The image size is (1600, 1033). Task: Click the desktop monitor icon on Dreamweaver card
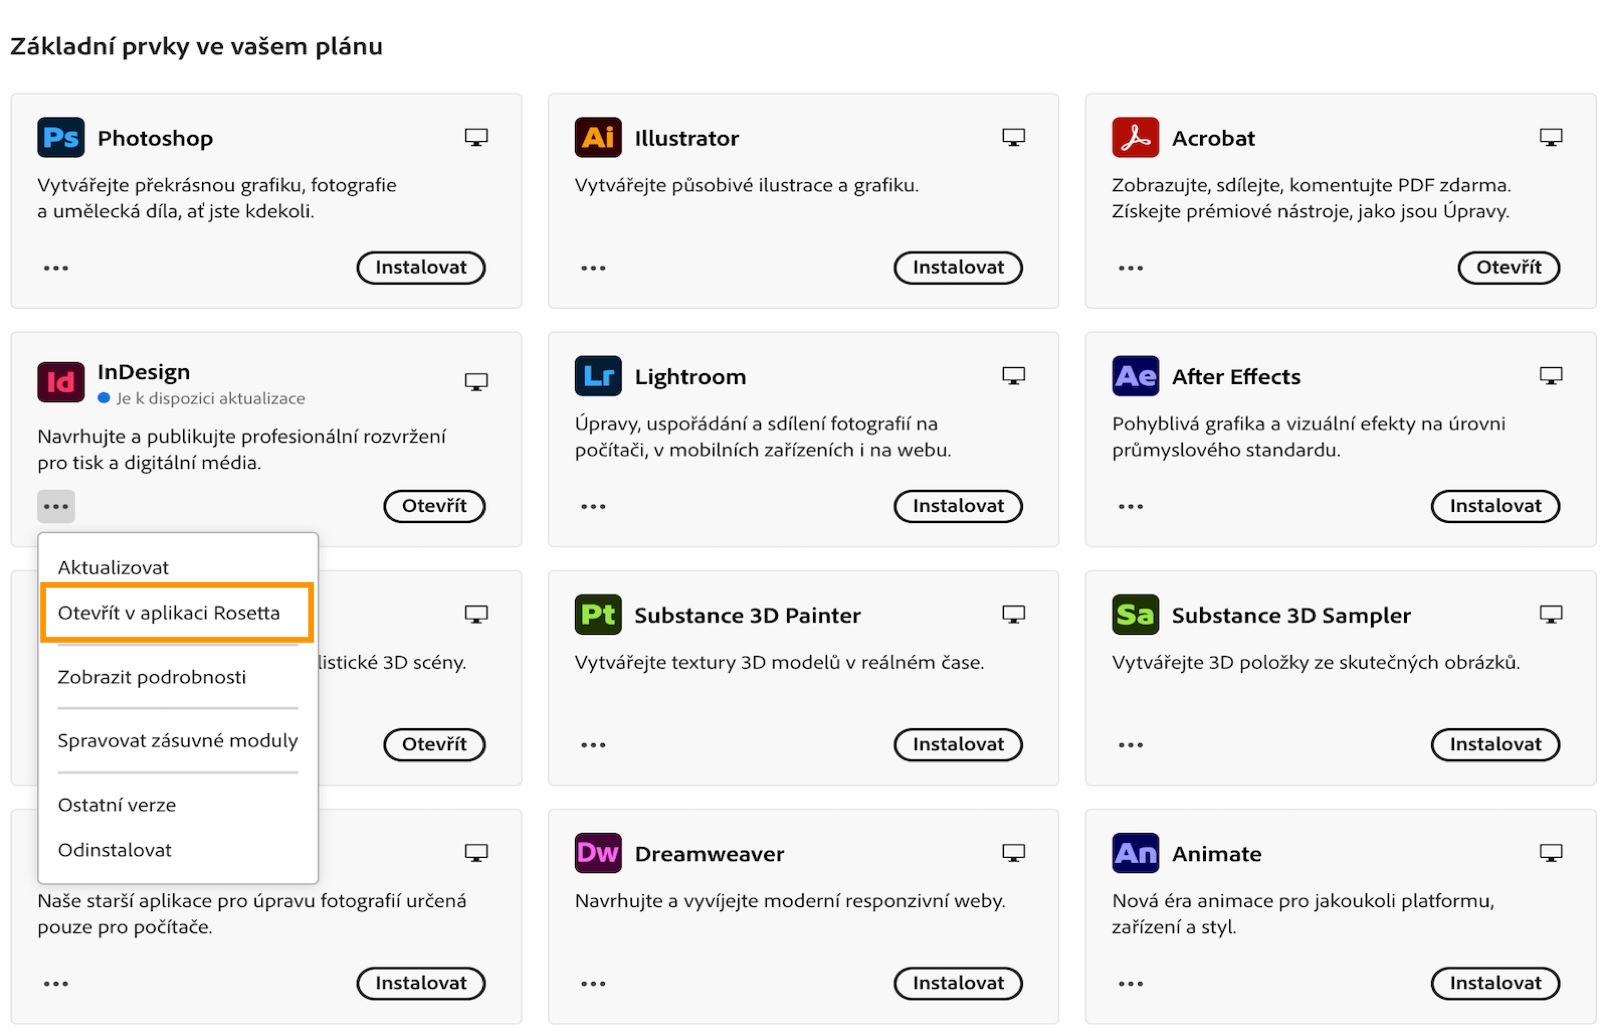1014,853
